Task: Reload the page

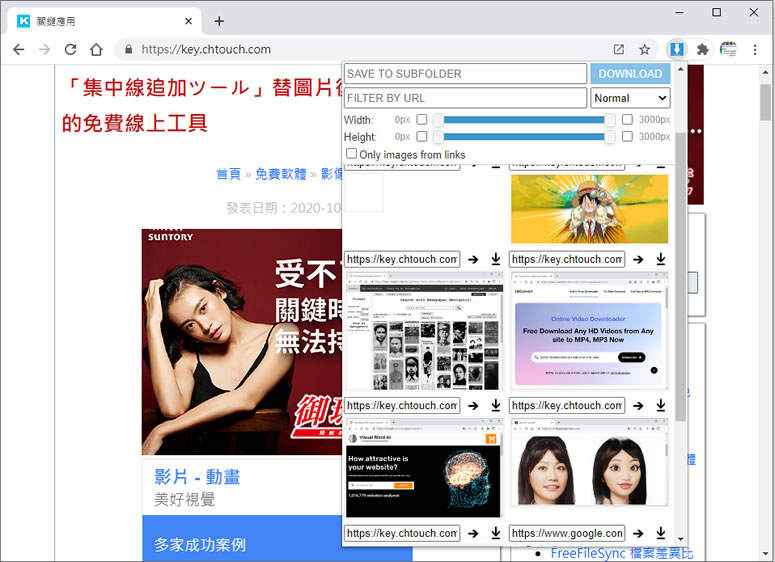Action: coord(70,49)
